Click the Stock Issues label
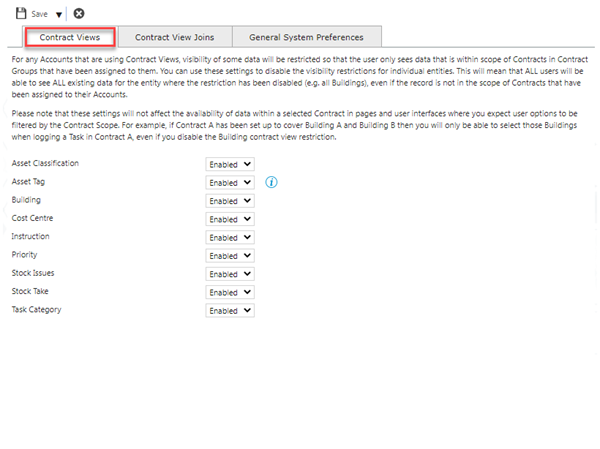Screen dimensions: 600x449 (x=34, y=273)
